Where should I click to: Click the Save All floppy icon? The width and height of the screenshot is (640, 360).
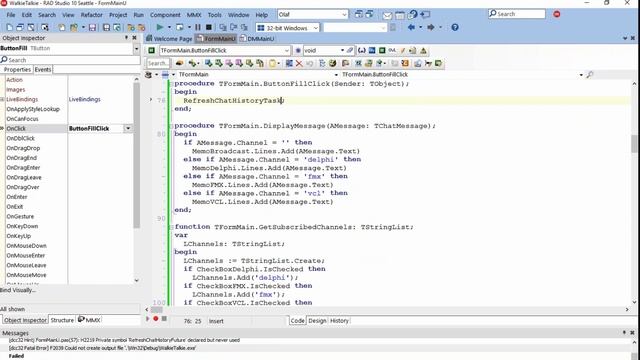pyautogui.click(x=106, y=27)
